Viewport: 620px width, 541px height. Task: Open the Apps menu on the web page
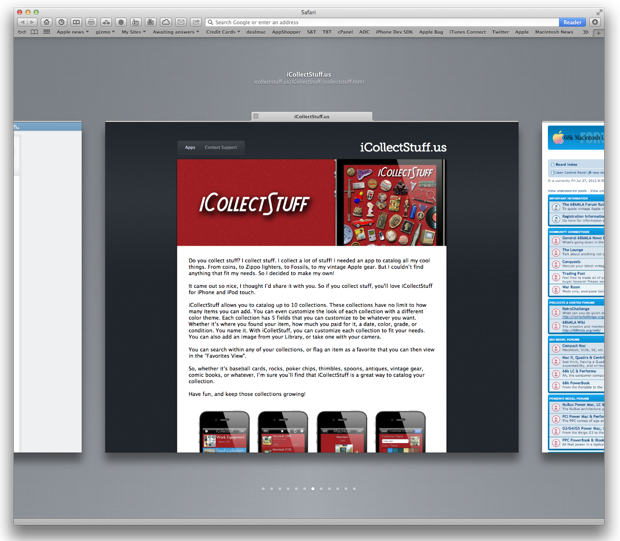point(190,147)
